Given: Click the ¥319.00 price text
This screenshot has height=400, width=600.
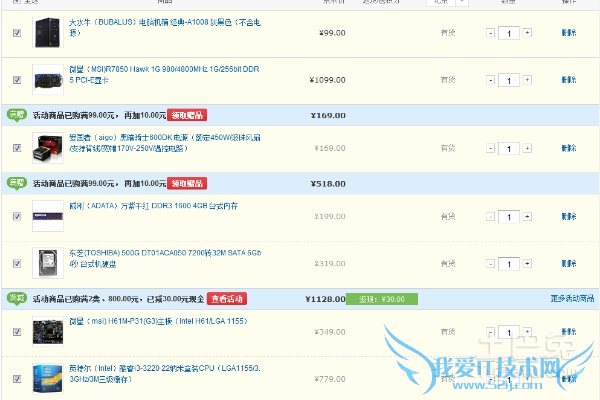Looking at the screenshot, I should click(330, 264).
